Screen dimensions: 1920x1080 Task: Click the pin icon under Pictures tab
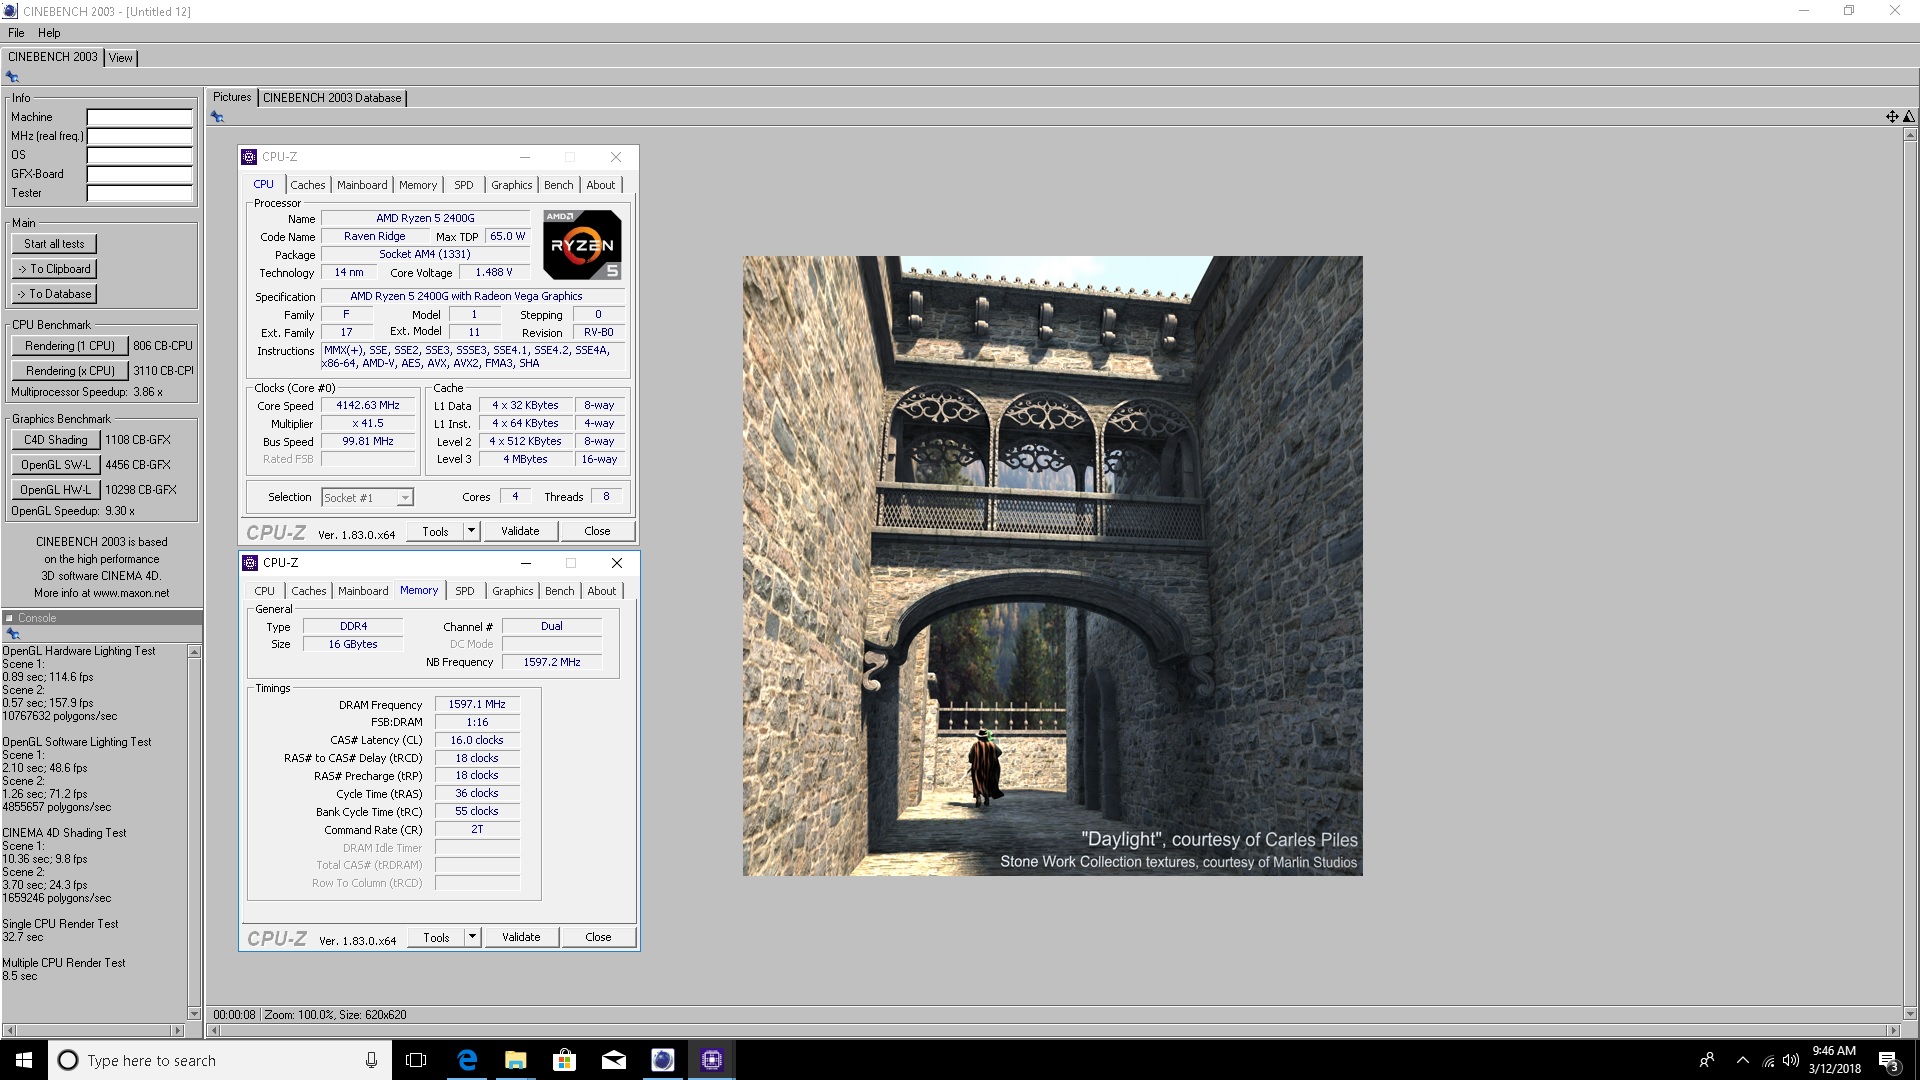[217, 117]
